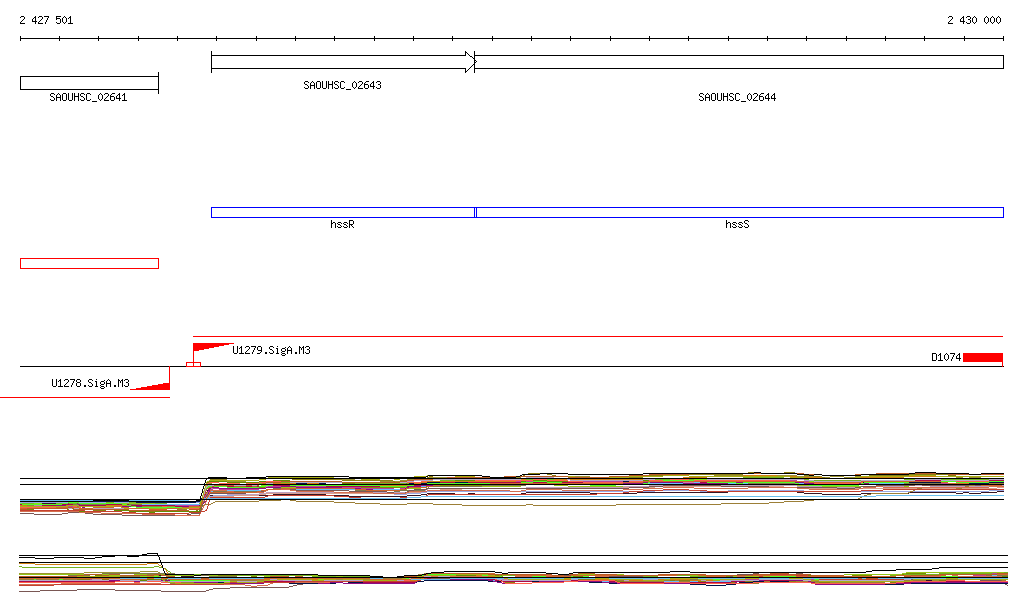Click the end coordinate 2 430 000

(974, 20)
